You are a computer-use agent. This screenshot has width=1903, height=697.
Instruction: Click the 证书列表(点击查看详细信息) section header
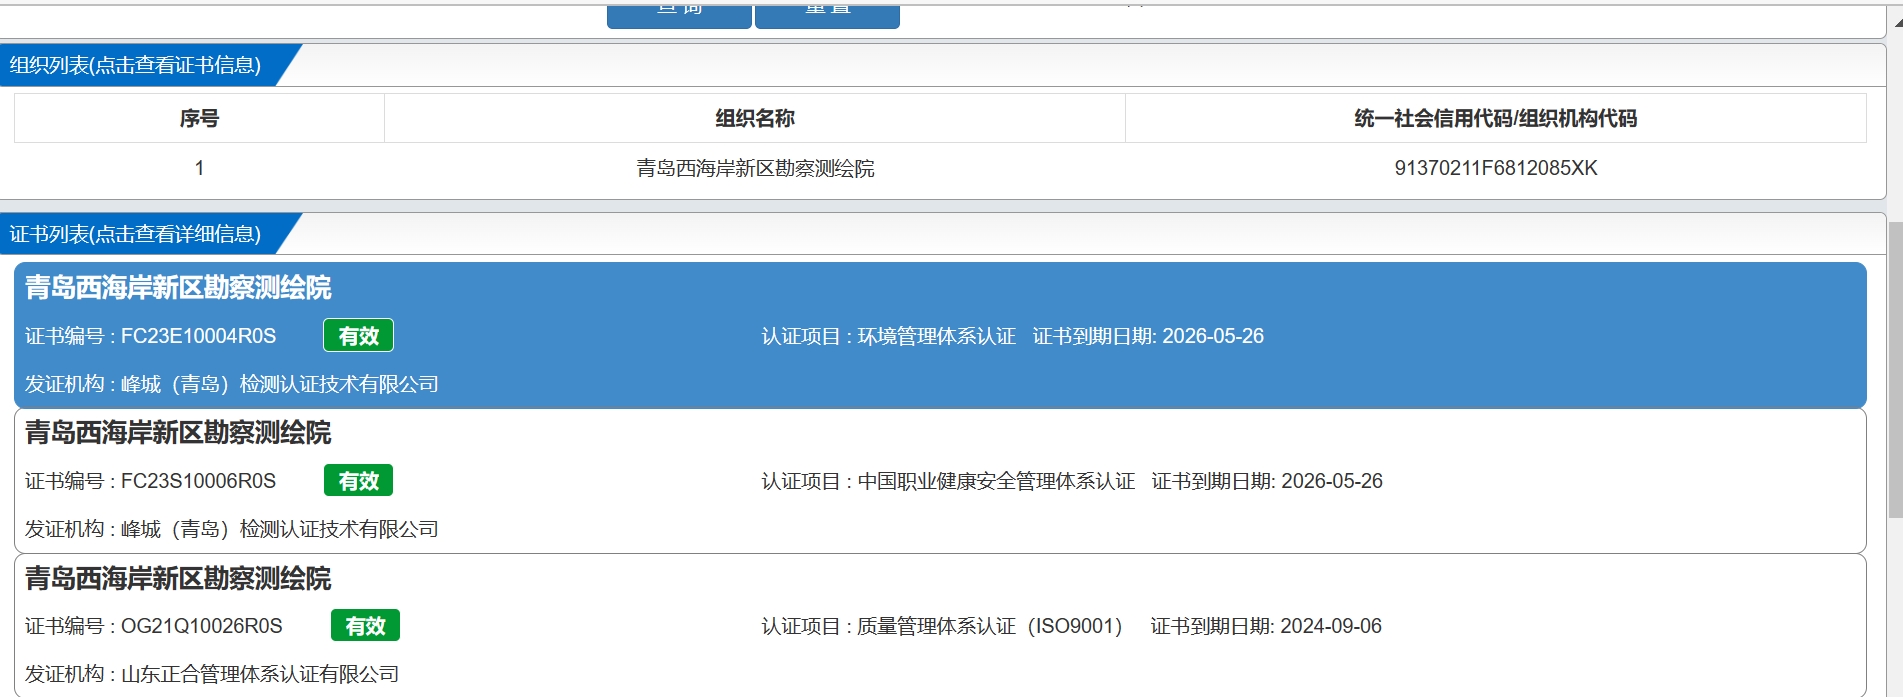(136, 234)
